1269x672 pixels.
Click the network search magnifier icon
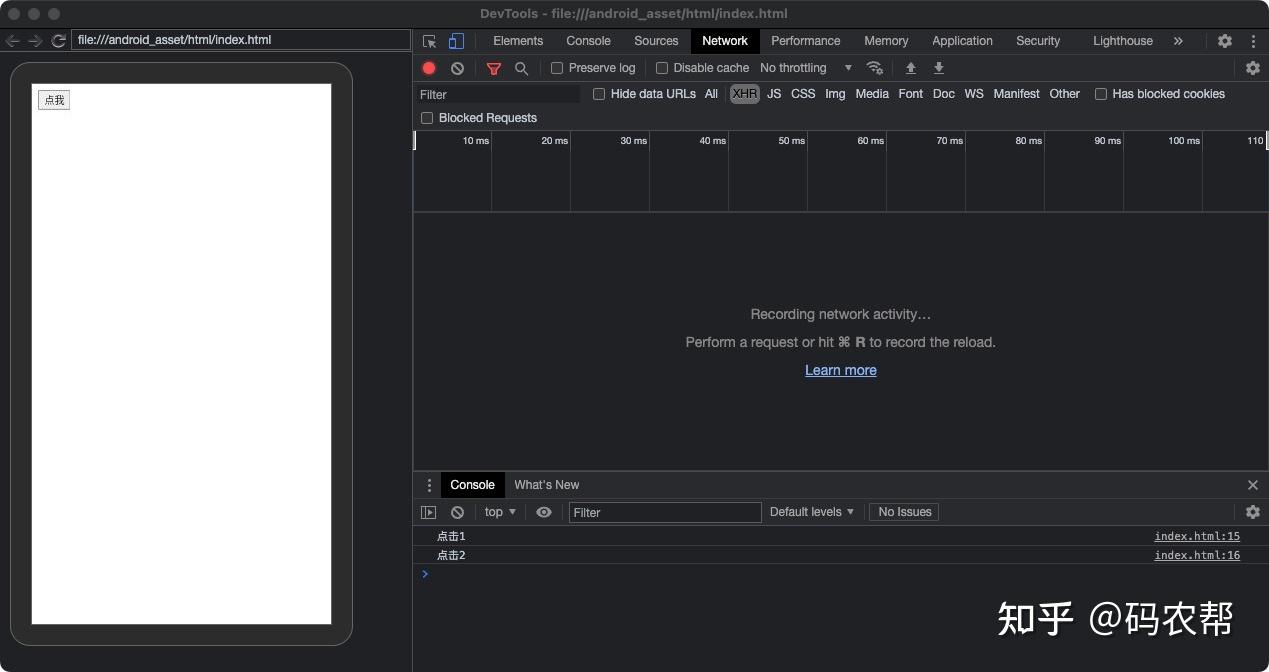521,67
